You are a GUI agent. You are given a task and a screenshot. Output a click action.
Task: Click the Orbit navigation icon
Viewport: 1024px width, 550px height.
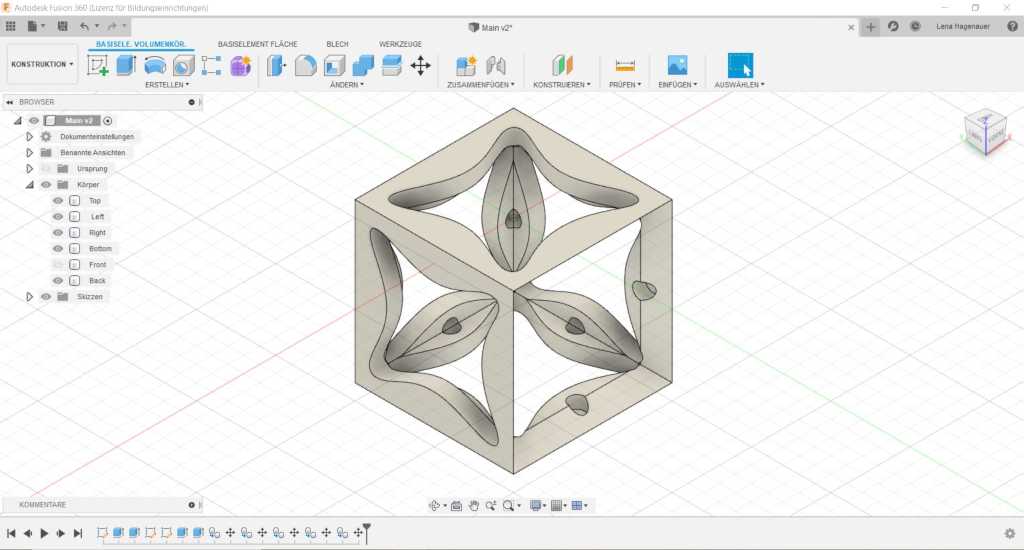(x=434, y=506)
